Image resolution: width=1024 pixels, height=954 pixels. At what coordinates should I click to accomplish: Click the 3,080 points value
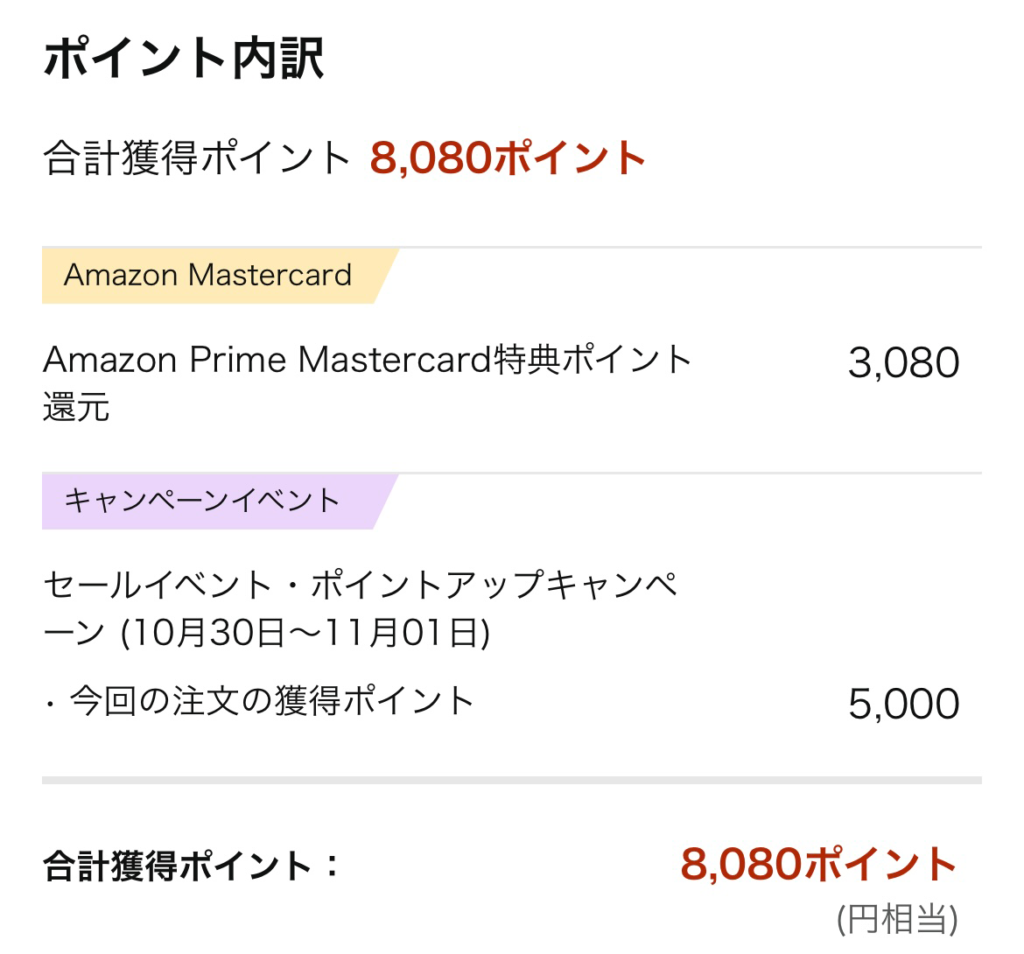point(904,363)
